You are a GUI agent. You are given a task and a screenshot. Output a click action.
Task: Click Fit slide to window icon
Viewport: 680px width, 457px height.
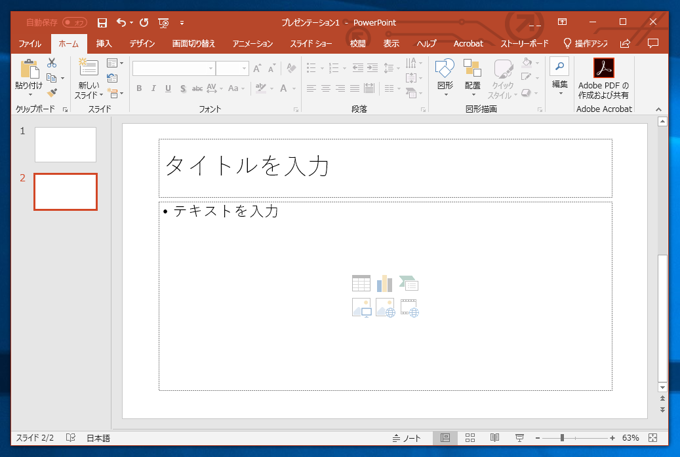(x=653, y=438)
